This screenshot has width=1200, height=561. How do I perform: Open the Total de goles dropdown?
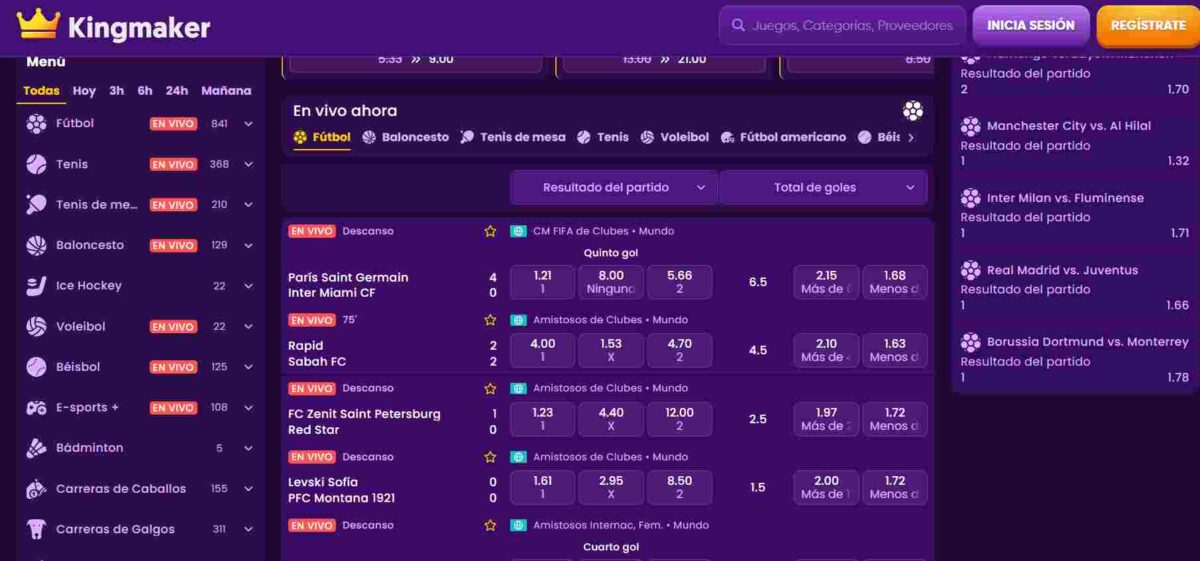point(822,187)
